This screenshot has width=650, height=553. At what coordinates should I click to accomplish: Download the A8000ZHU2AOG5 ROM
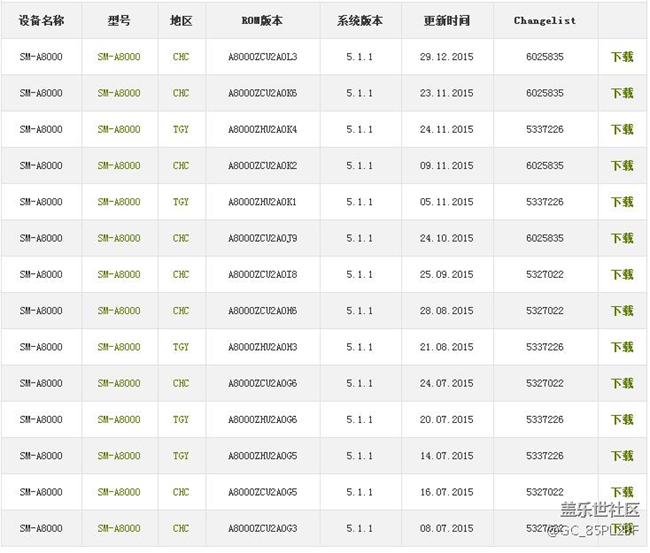point(622,456)
